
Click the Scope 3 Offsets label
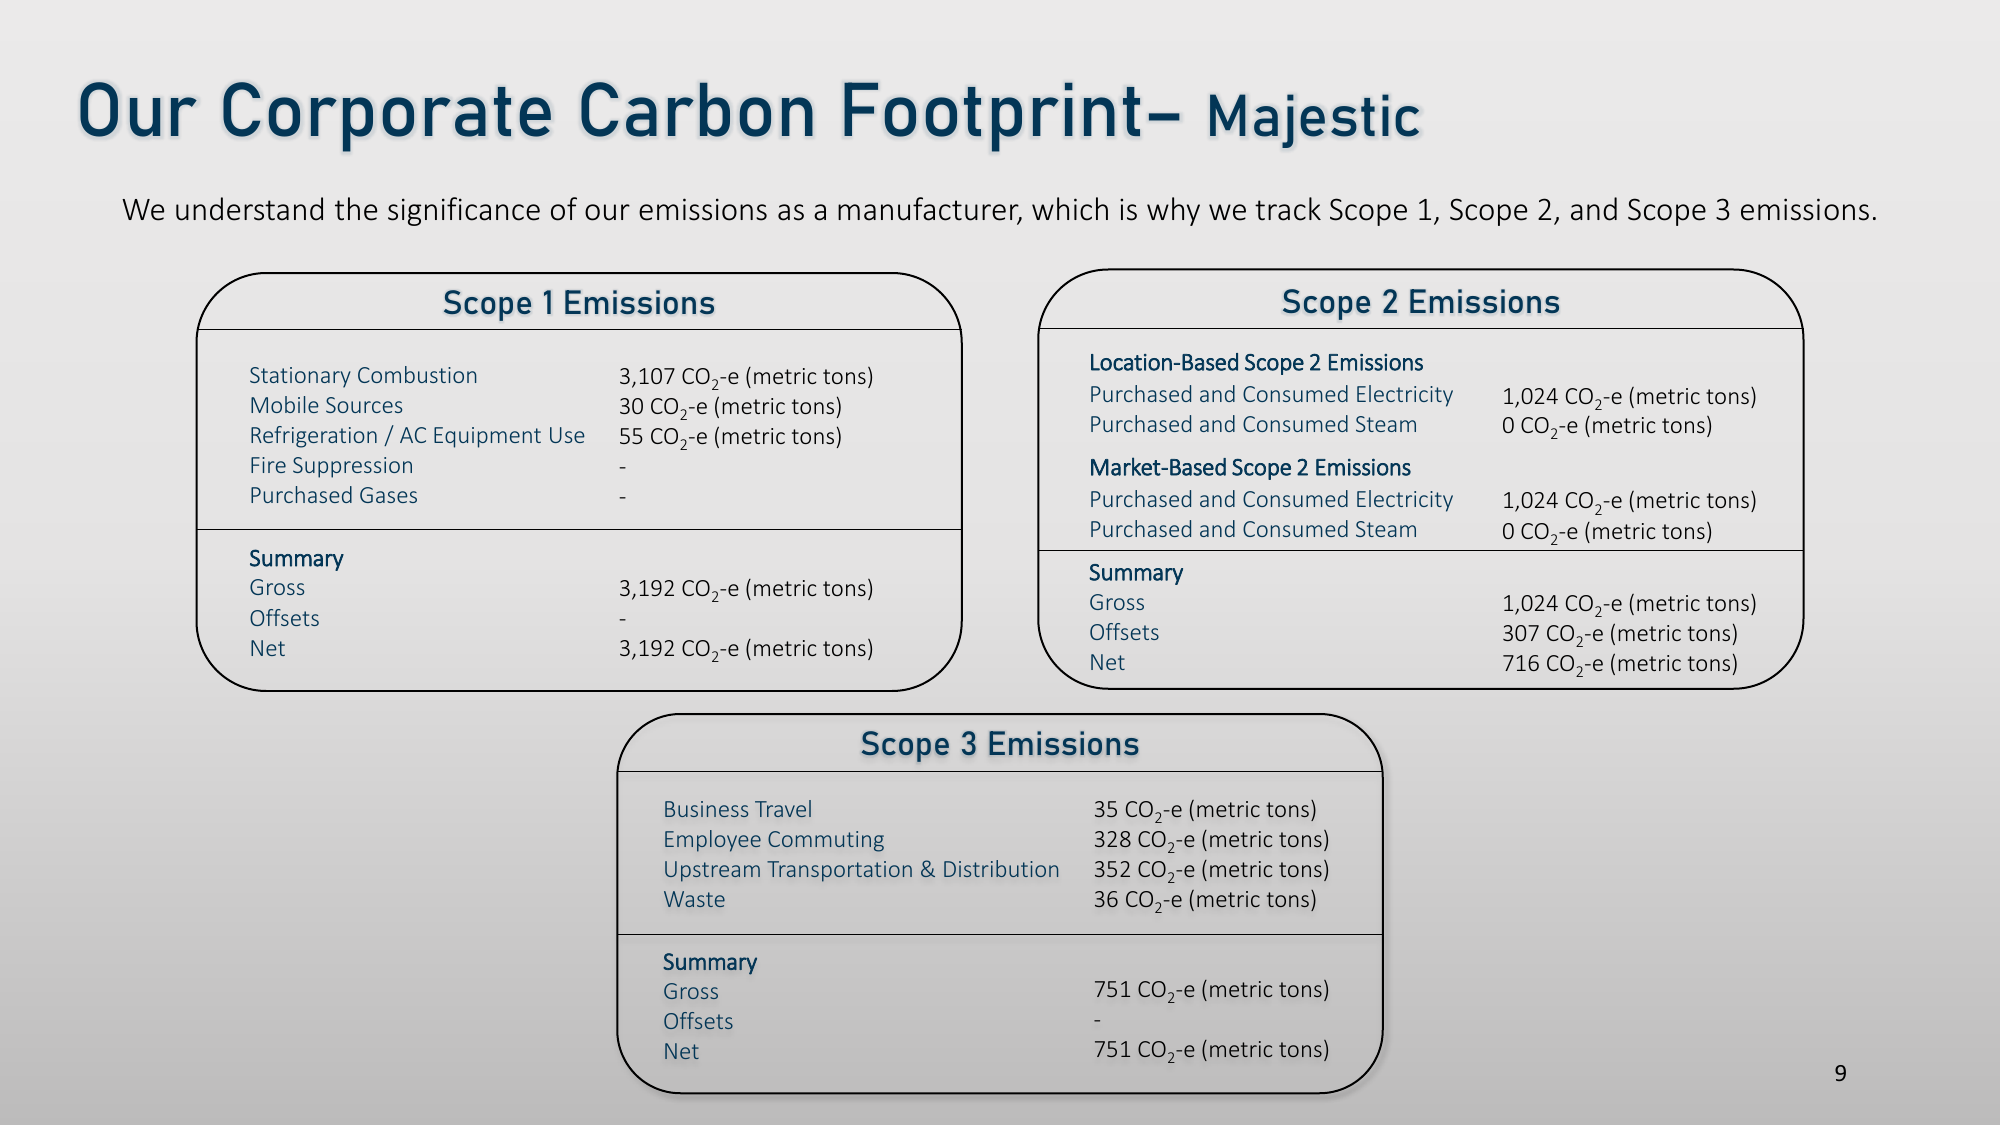pyautogui.click(x=698, y=1022)
